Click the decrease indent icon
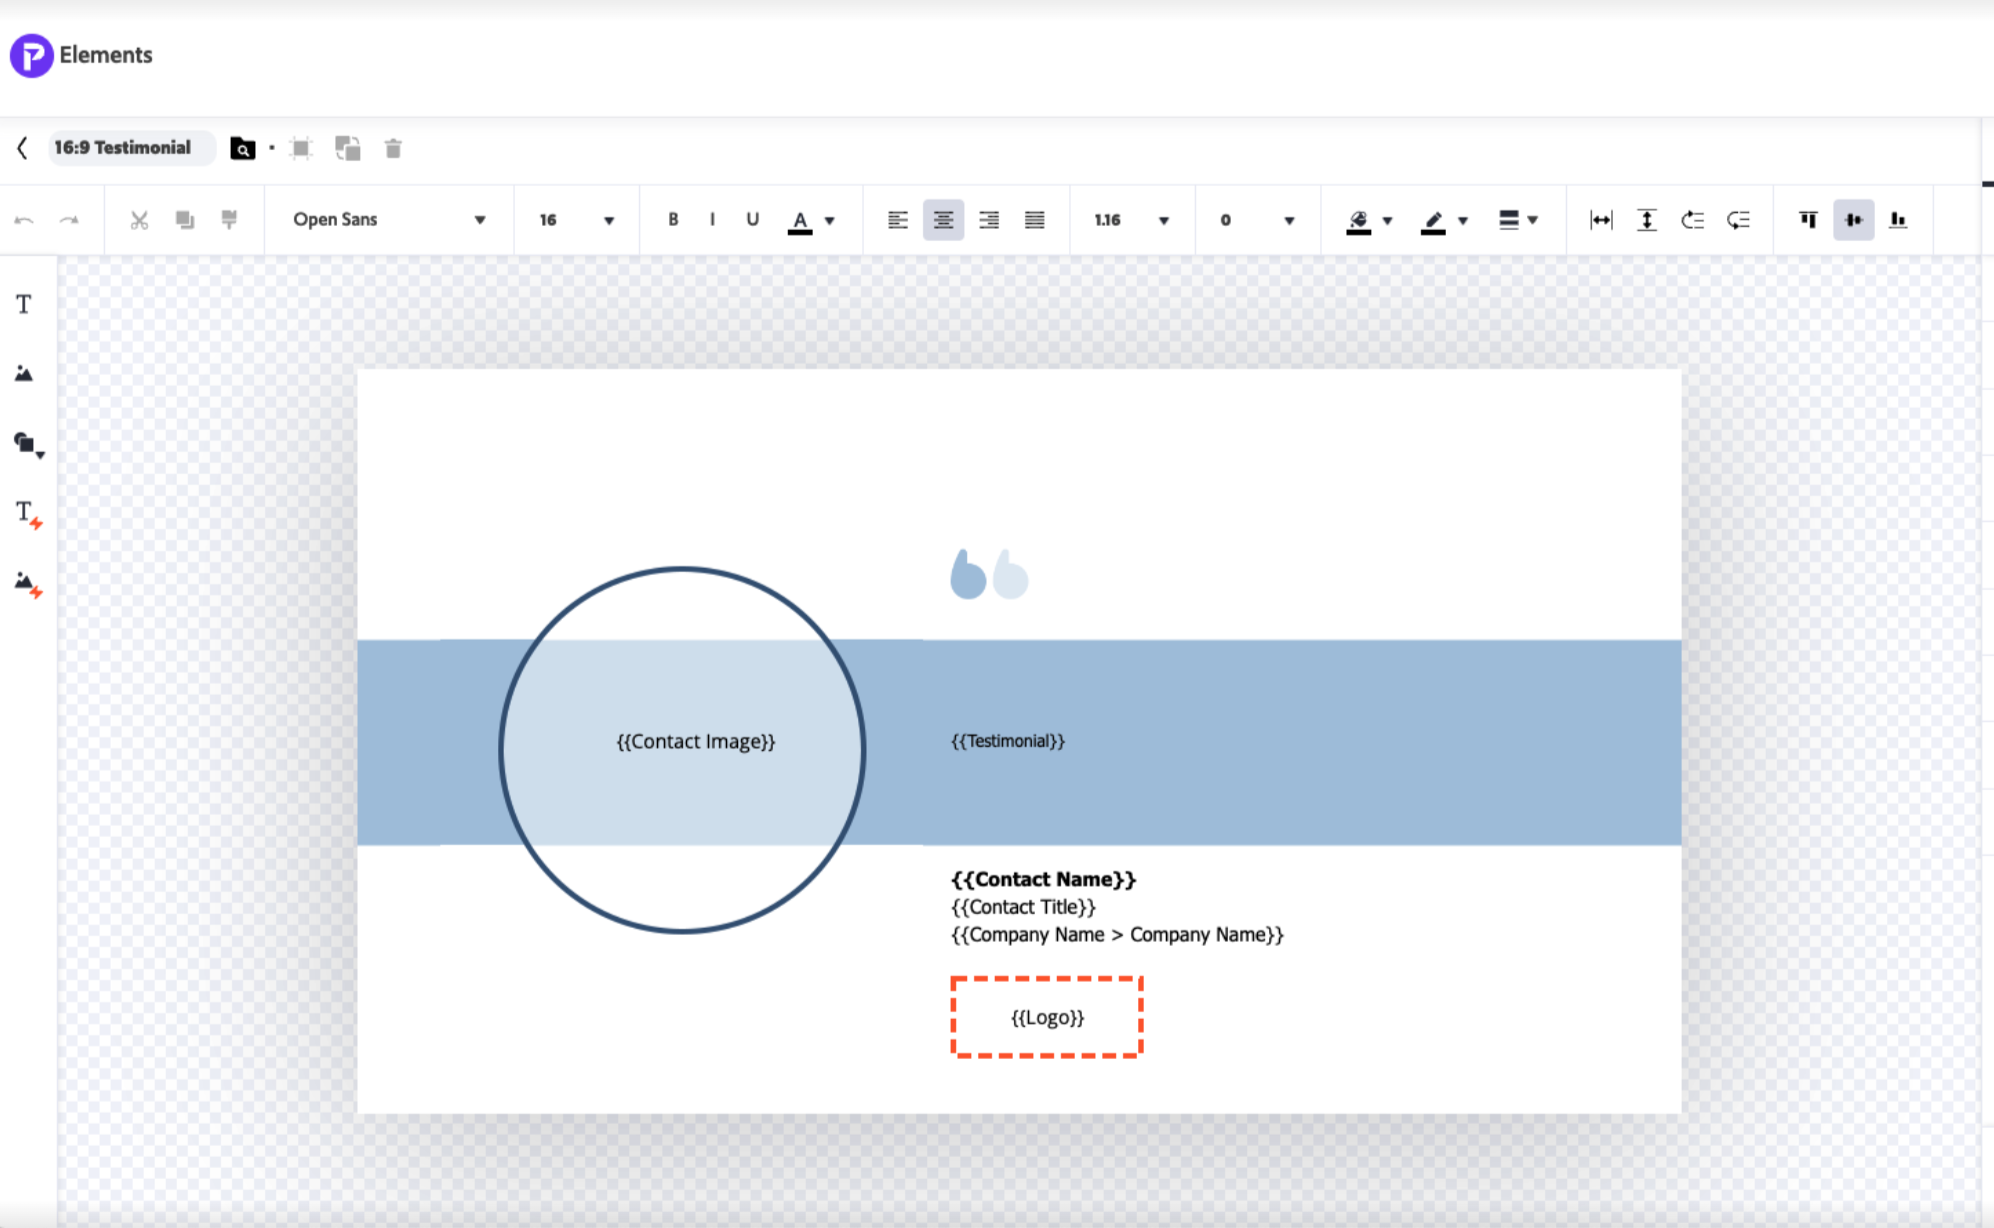 click(1692, 220)
